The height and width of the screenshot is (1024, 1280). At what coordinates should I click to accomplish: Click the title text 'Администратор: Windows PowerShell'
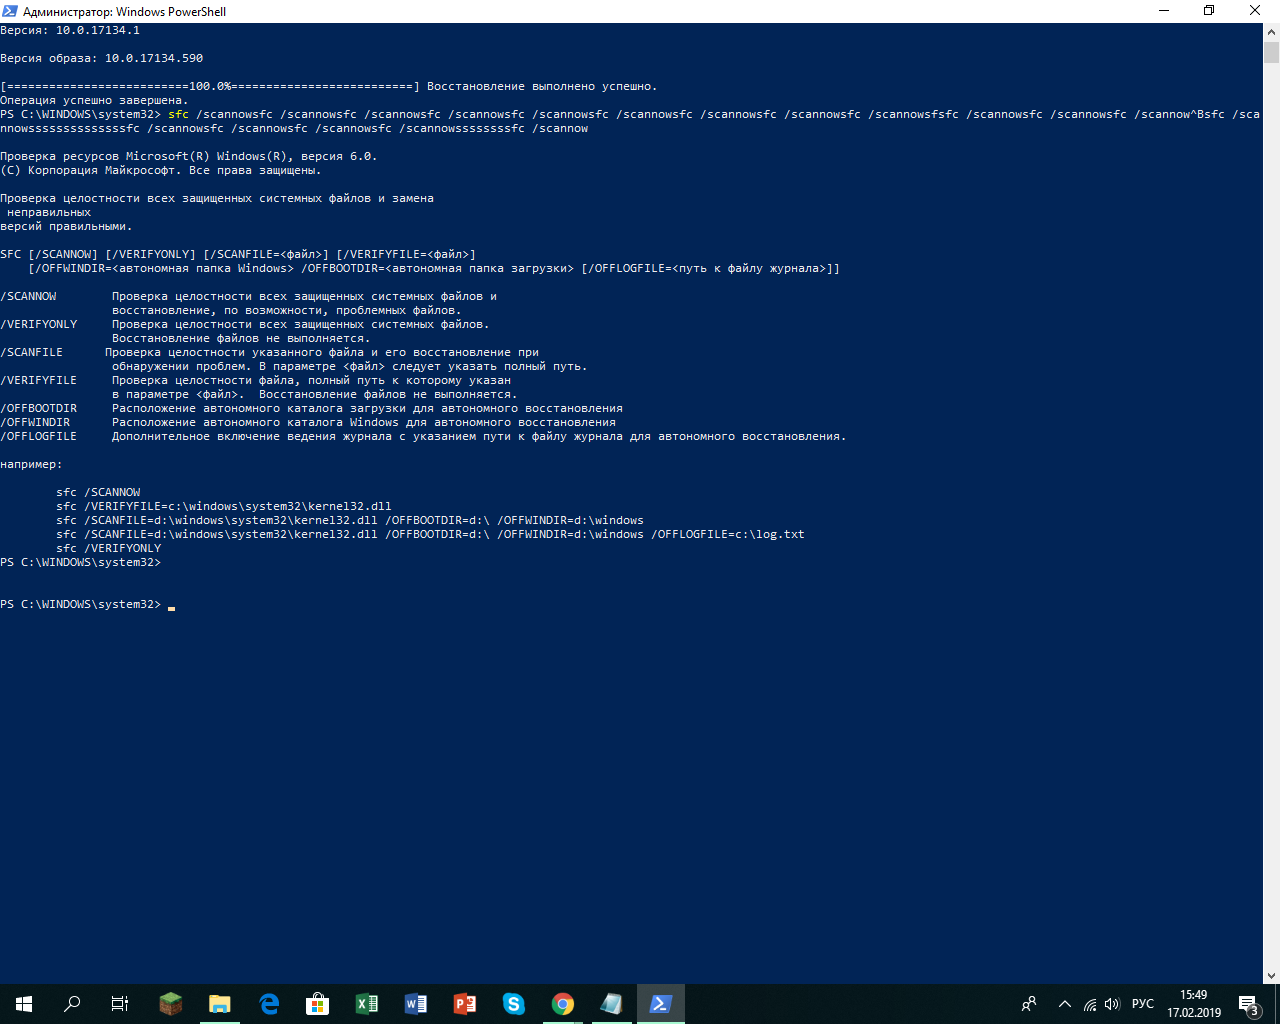[124, 11]
